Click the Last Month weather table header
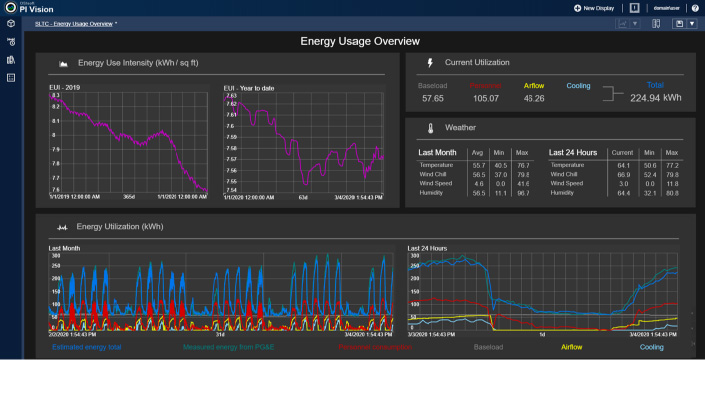Viewport: 705px width, 397px height. (437, 153)
